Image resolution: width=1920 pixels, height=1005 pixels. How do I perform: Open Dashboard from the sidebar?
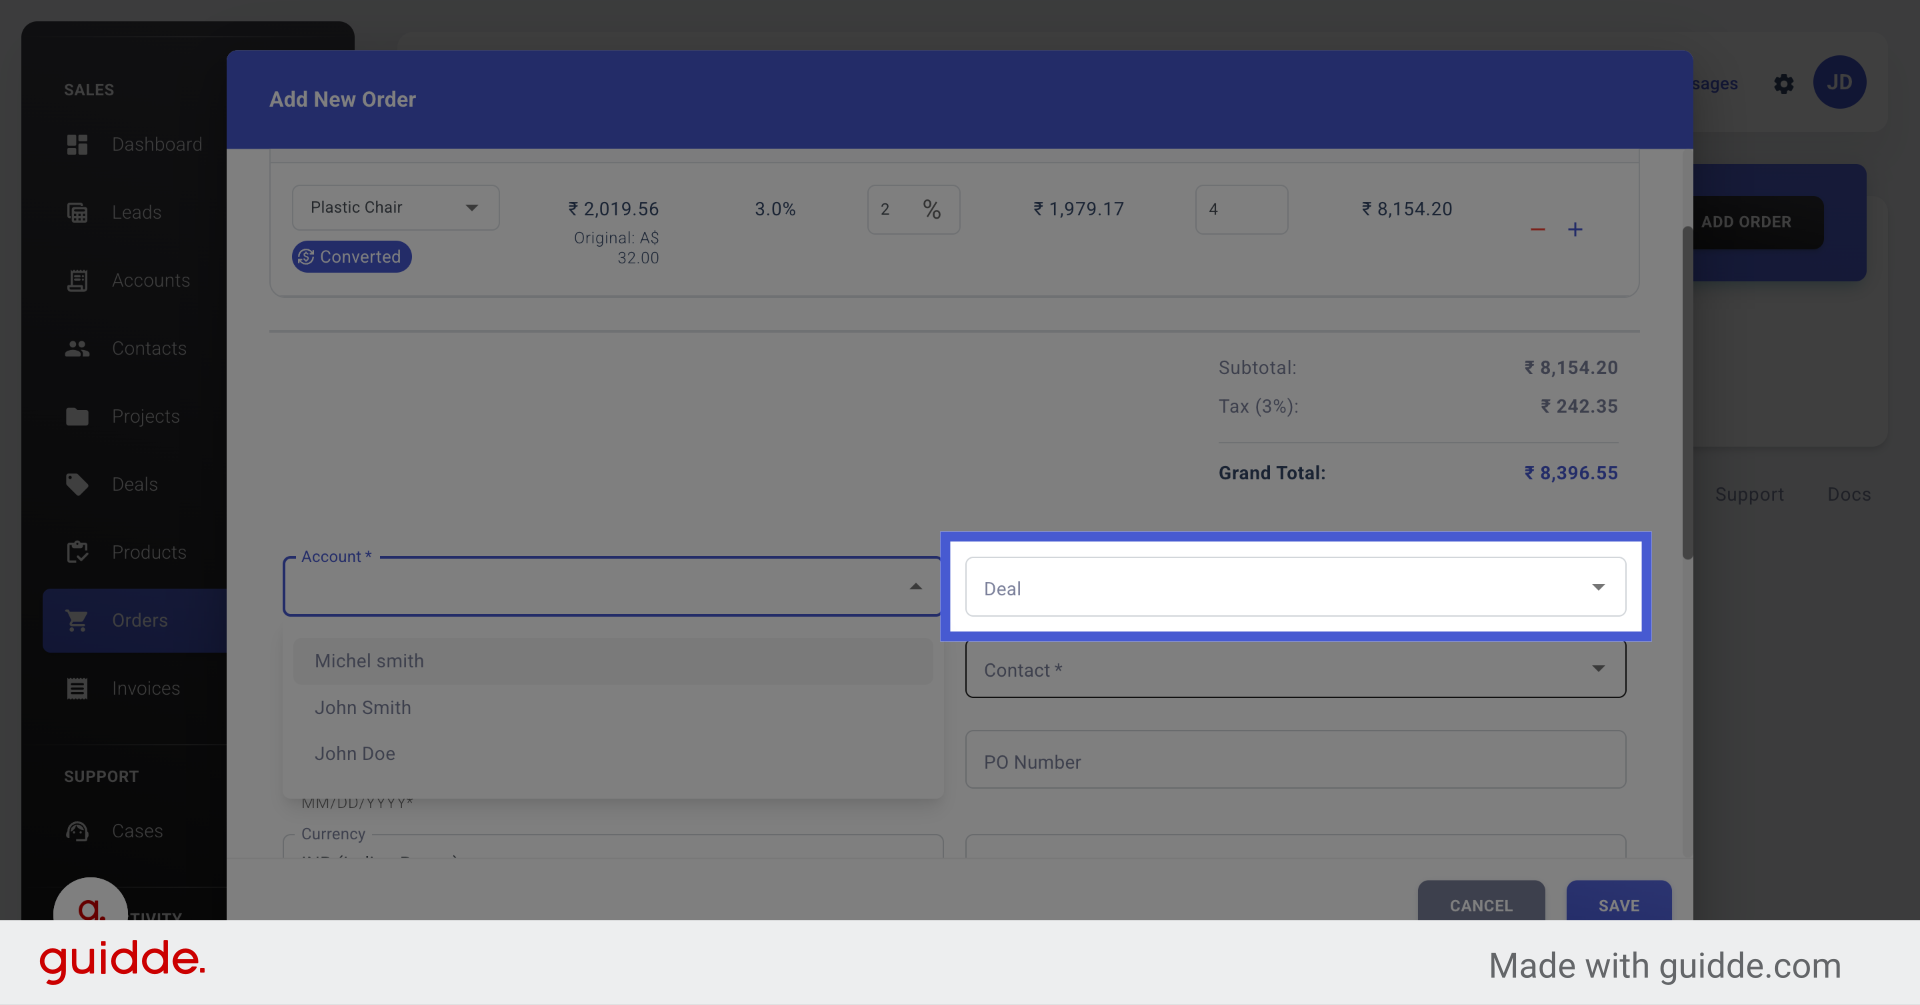(156, 145)
